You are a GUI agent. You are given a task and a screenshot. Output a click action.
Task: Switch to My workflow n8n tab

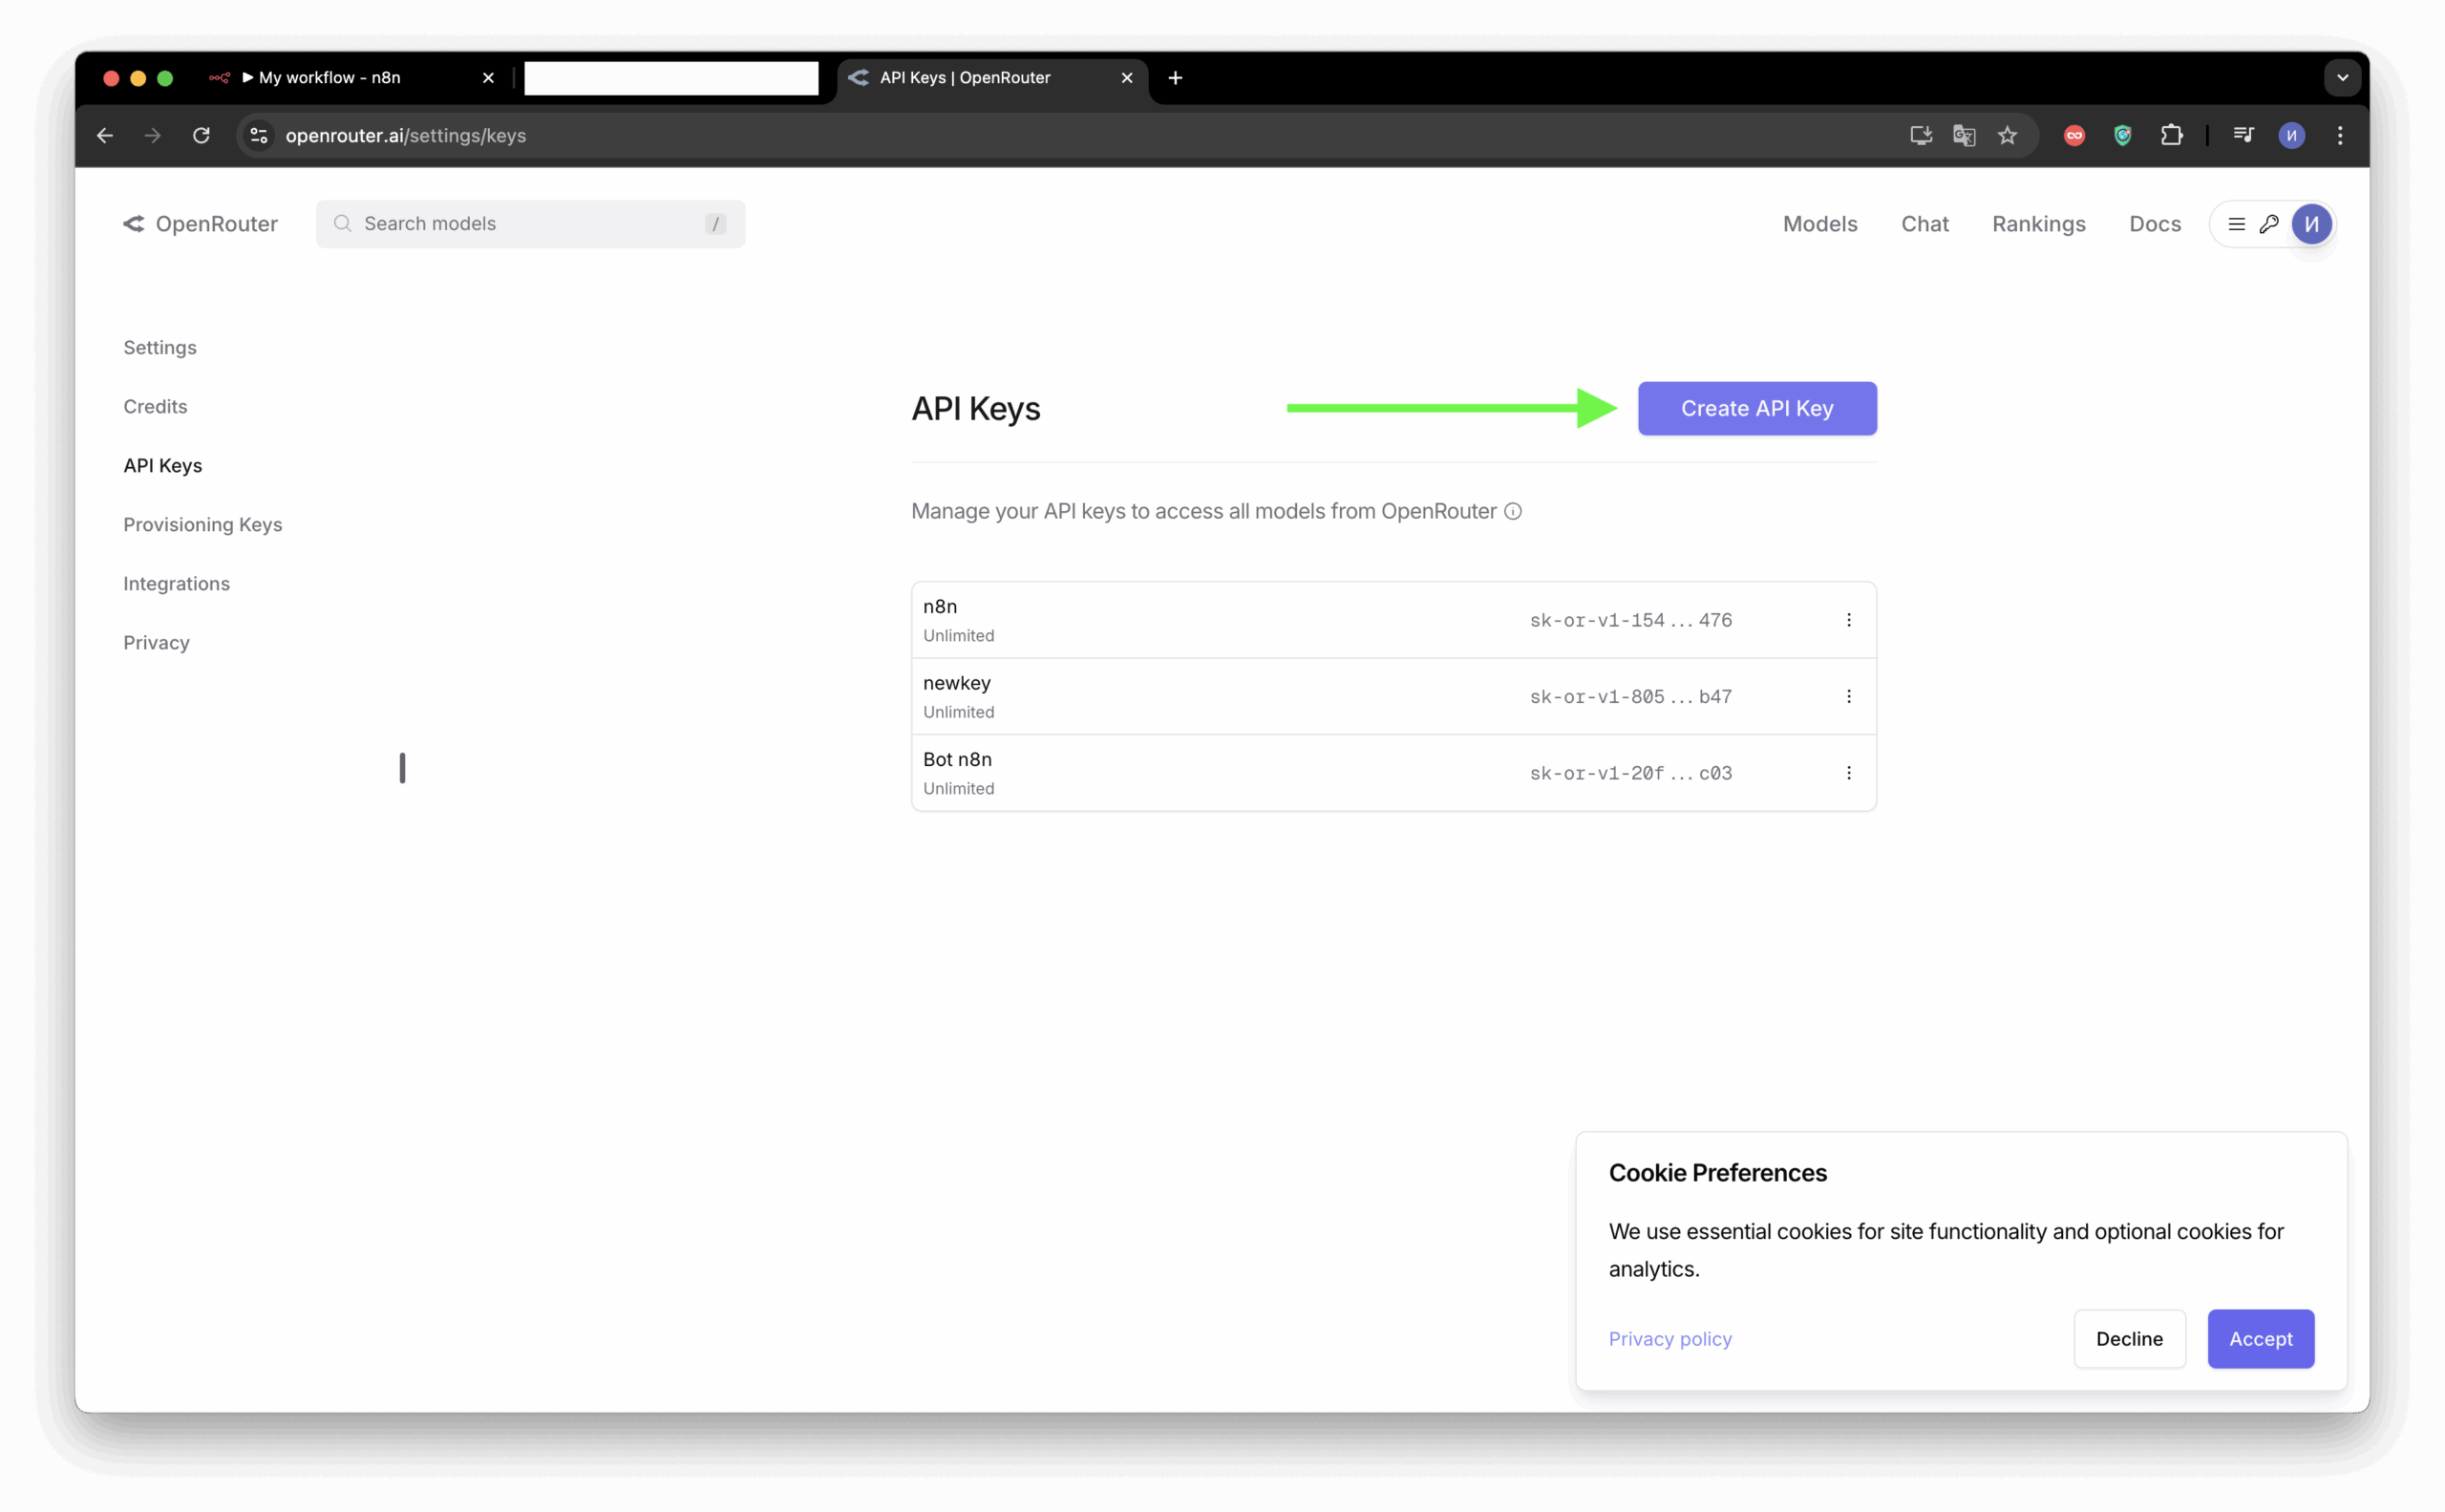pyautogui.click(x=330, y=78)
